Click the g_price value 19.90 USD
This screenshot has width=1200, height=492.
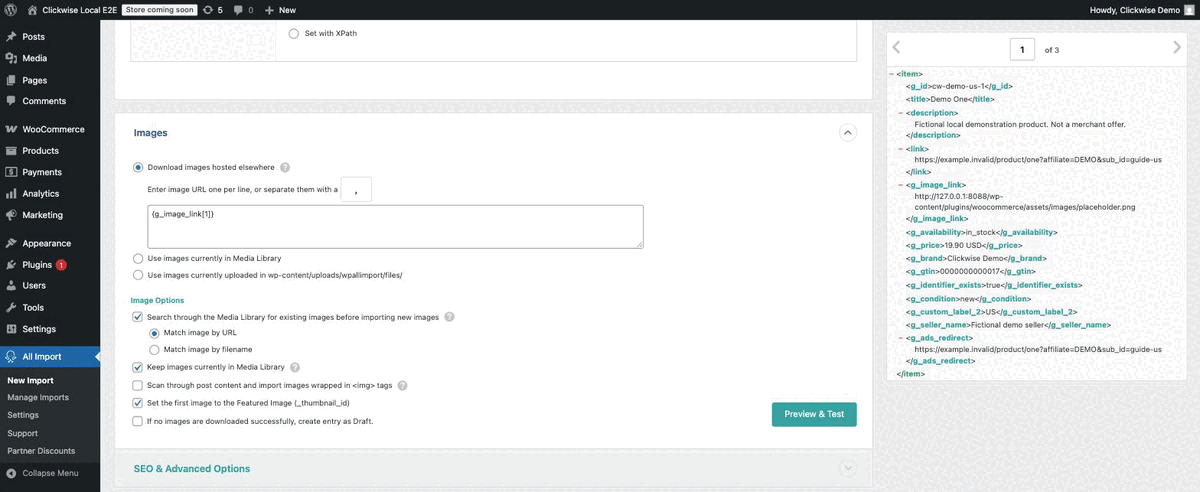pos(964,245)
